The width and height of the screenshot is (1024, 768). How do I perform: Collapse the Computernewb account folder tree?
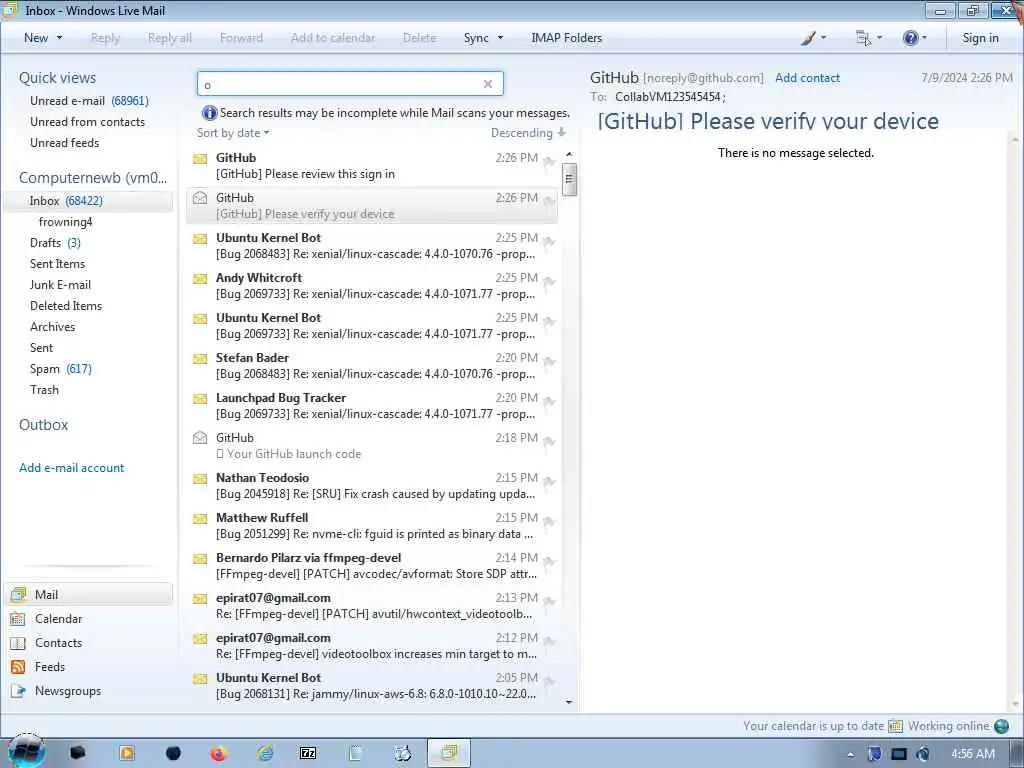click(x=93, y=178)
